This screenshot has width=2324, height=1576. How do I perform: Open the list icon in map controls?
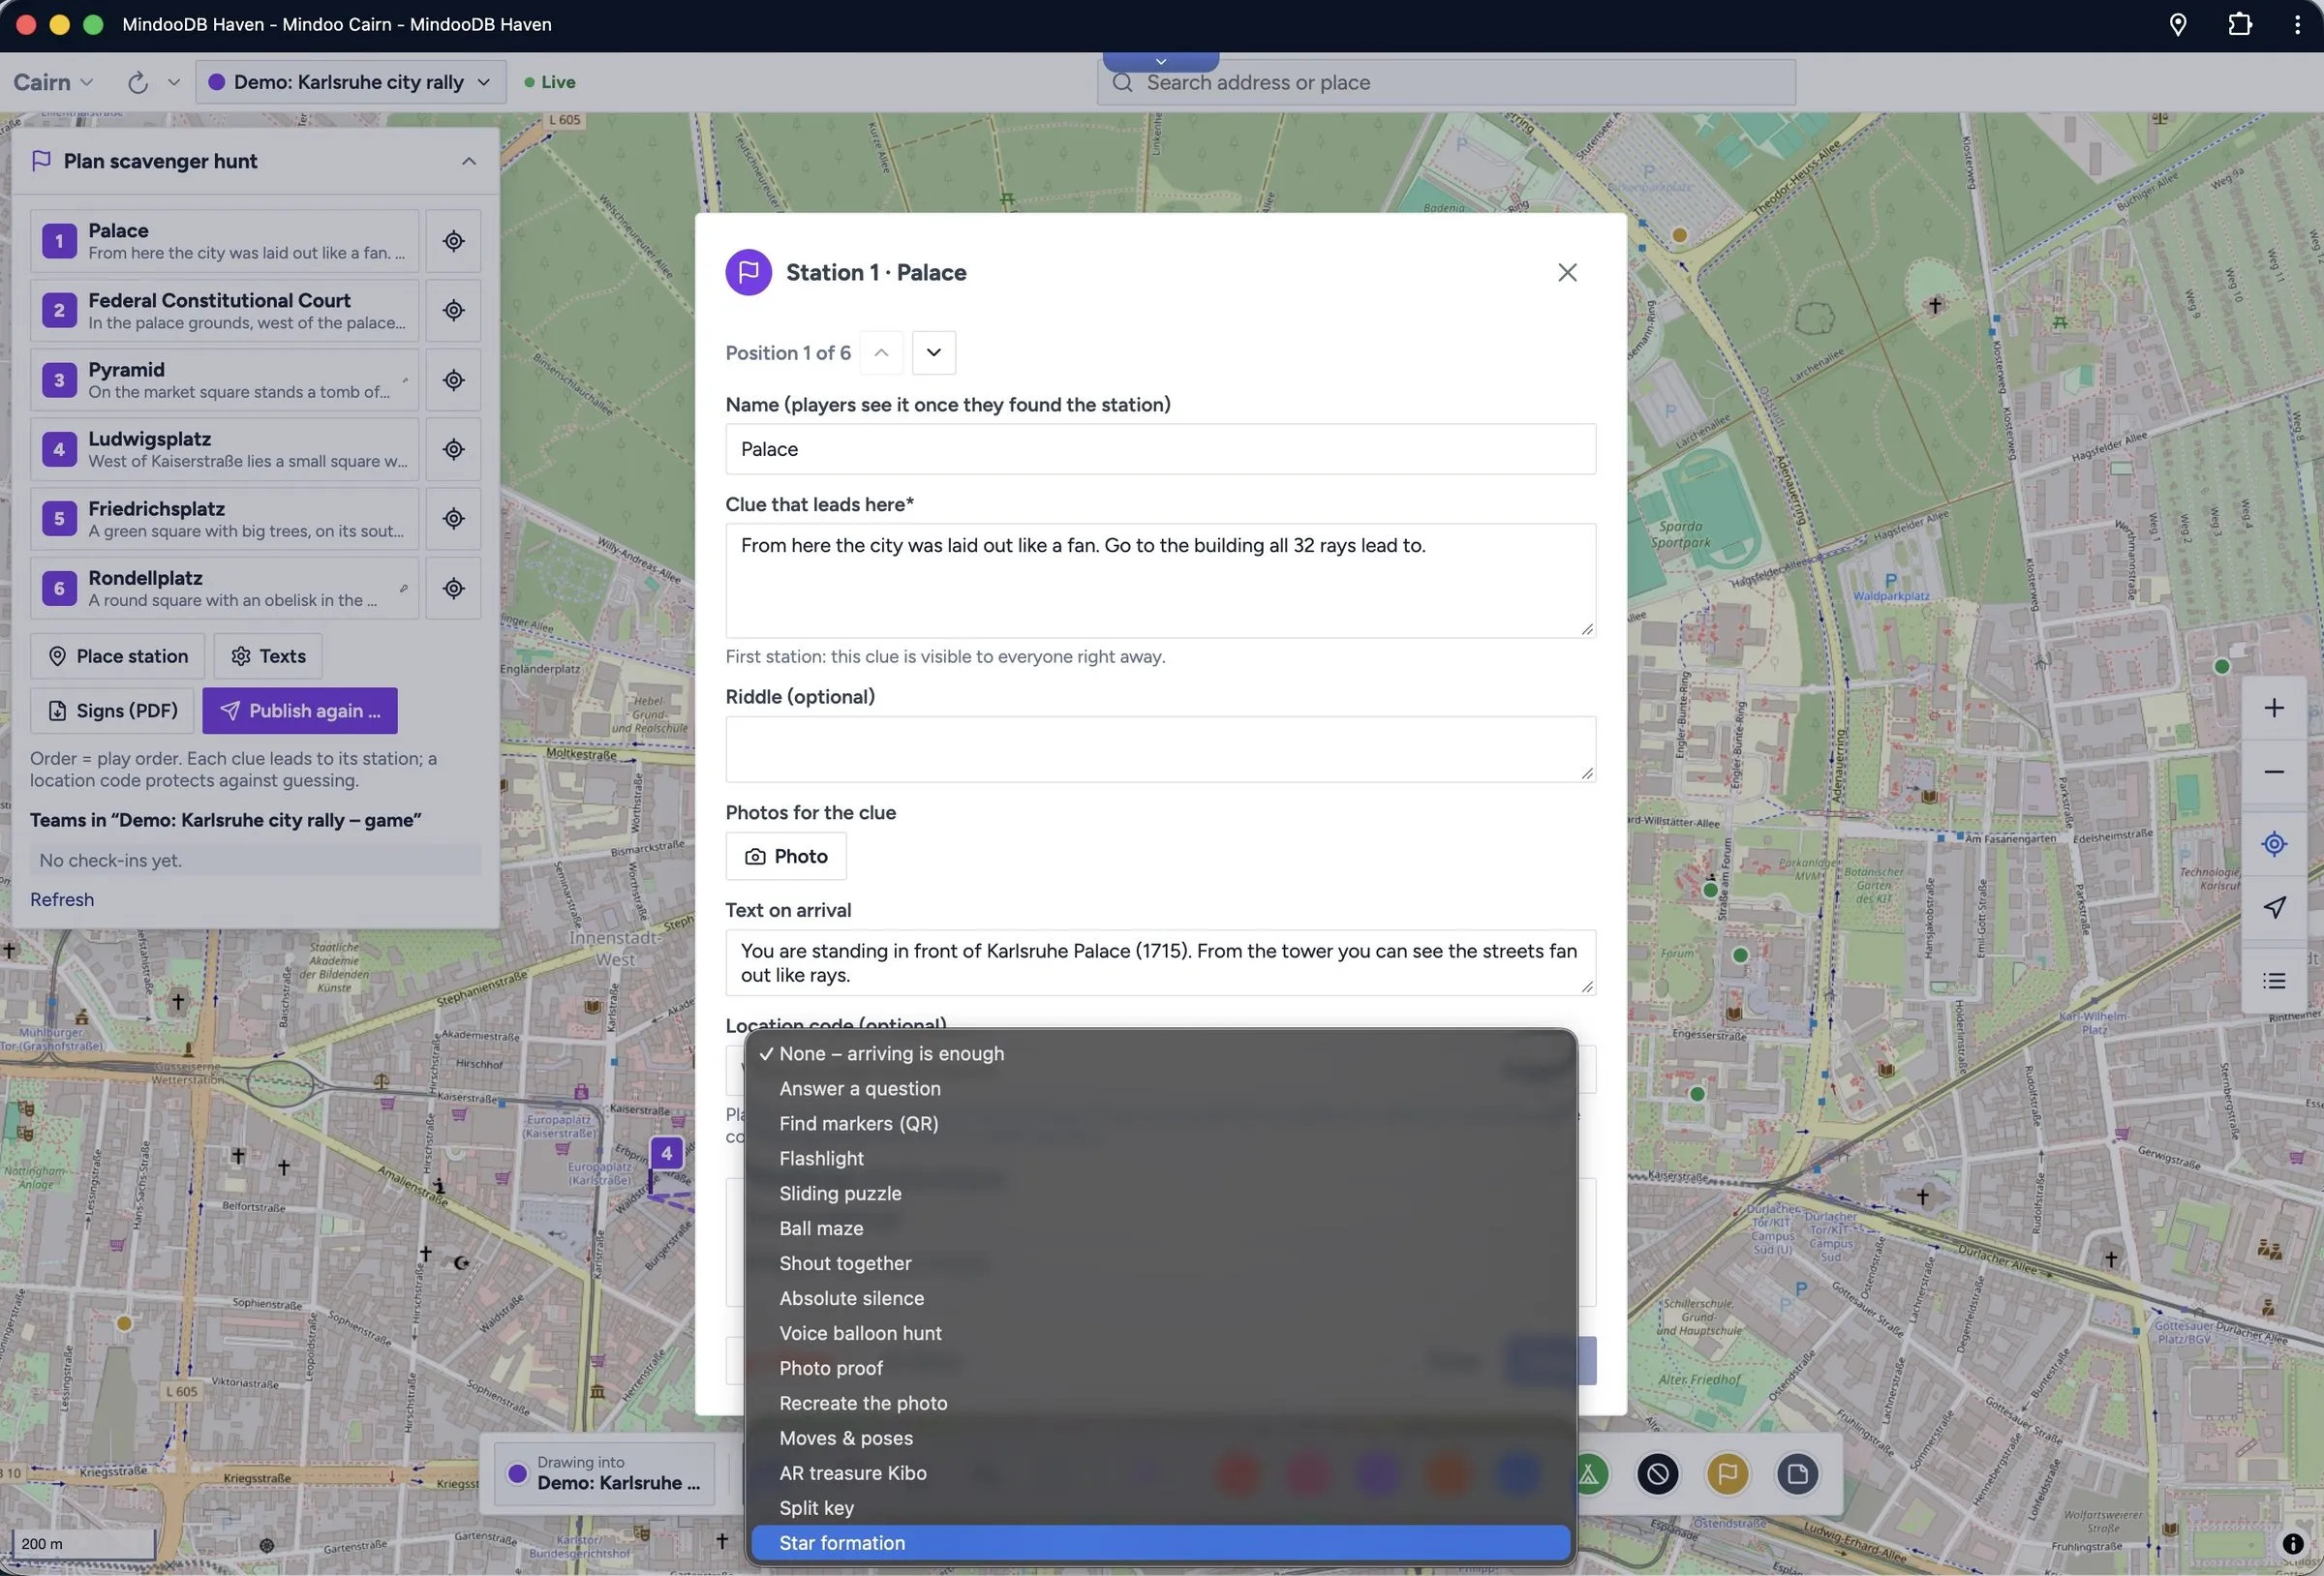(x=2274, y=981)
